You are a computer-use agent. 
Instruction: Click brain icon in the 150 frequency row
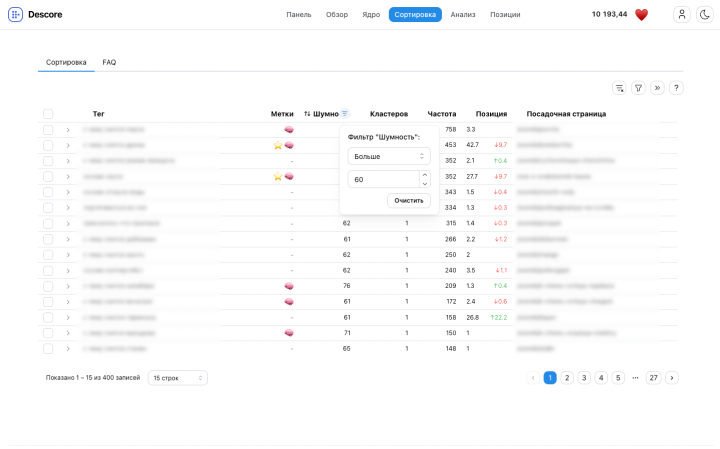click(289, 333)
